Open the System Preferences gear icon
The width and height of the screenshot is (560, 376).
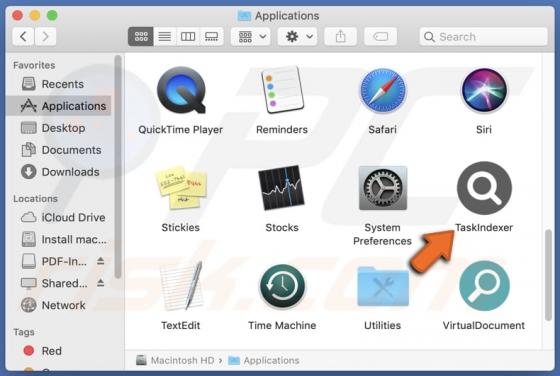382,188
